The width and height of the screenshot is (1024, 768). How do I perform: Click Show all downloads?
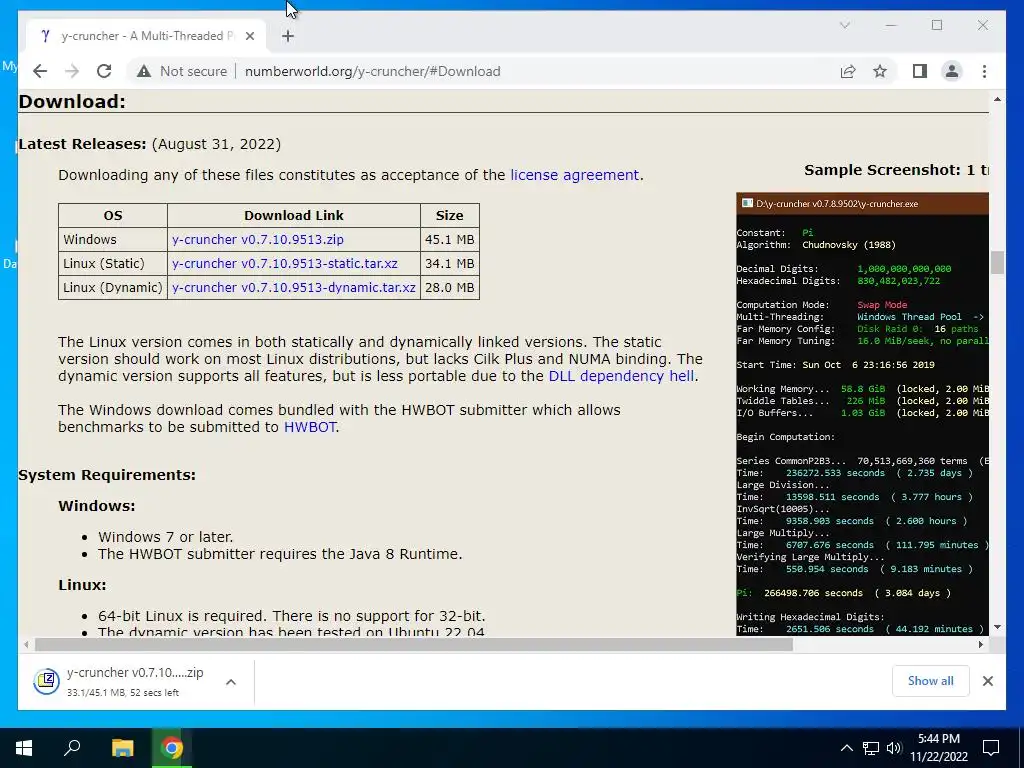931,681
